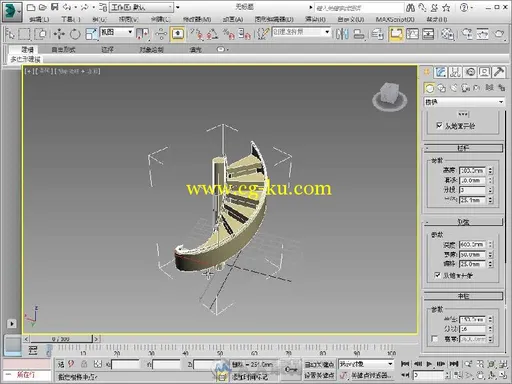Click the Use Pivot Point Center icon

coord(143,34)
